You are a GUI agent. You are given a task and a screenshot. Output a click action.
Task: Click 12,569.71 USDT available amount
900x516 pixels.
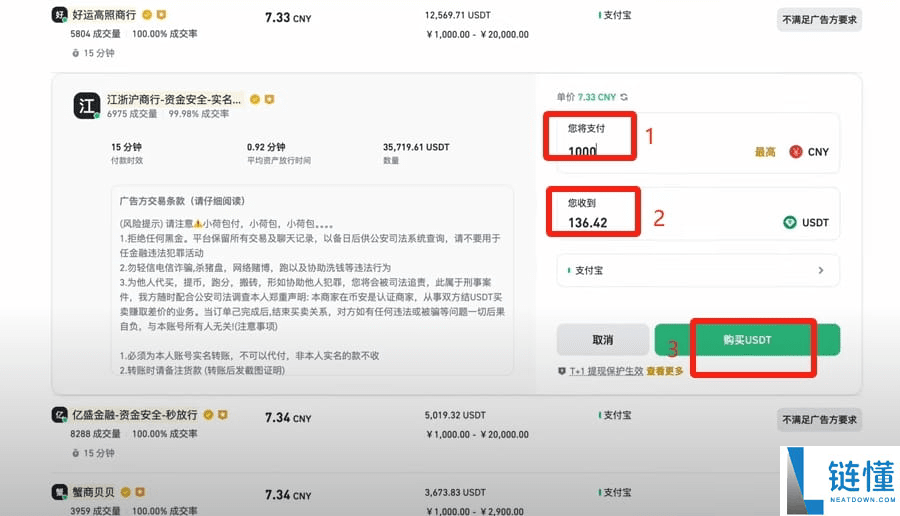457,15
